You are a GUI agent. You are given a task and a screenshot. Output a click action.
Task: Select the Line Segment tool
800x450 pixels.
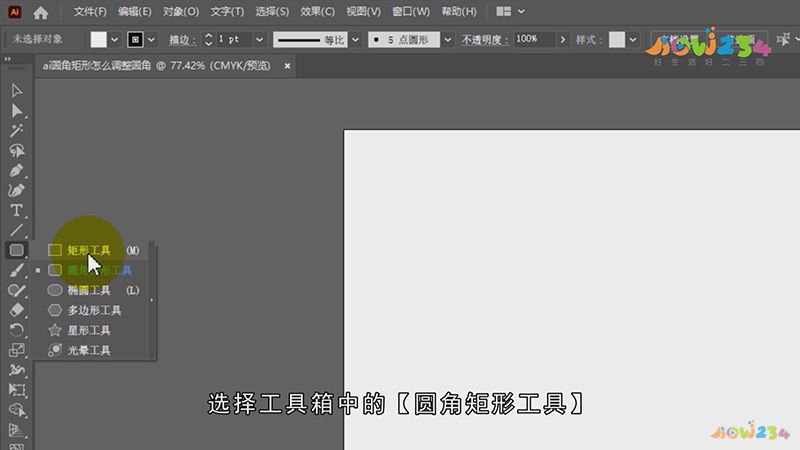click(x=16, y=230)
